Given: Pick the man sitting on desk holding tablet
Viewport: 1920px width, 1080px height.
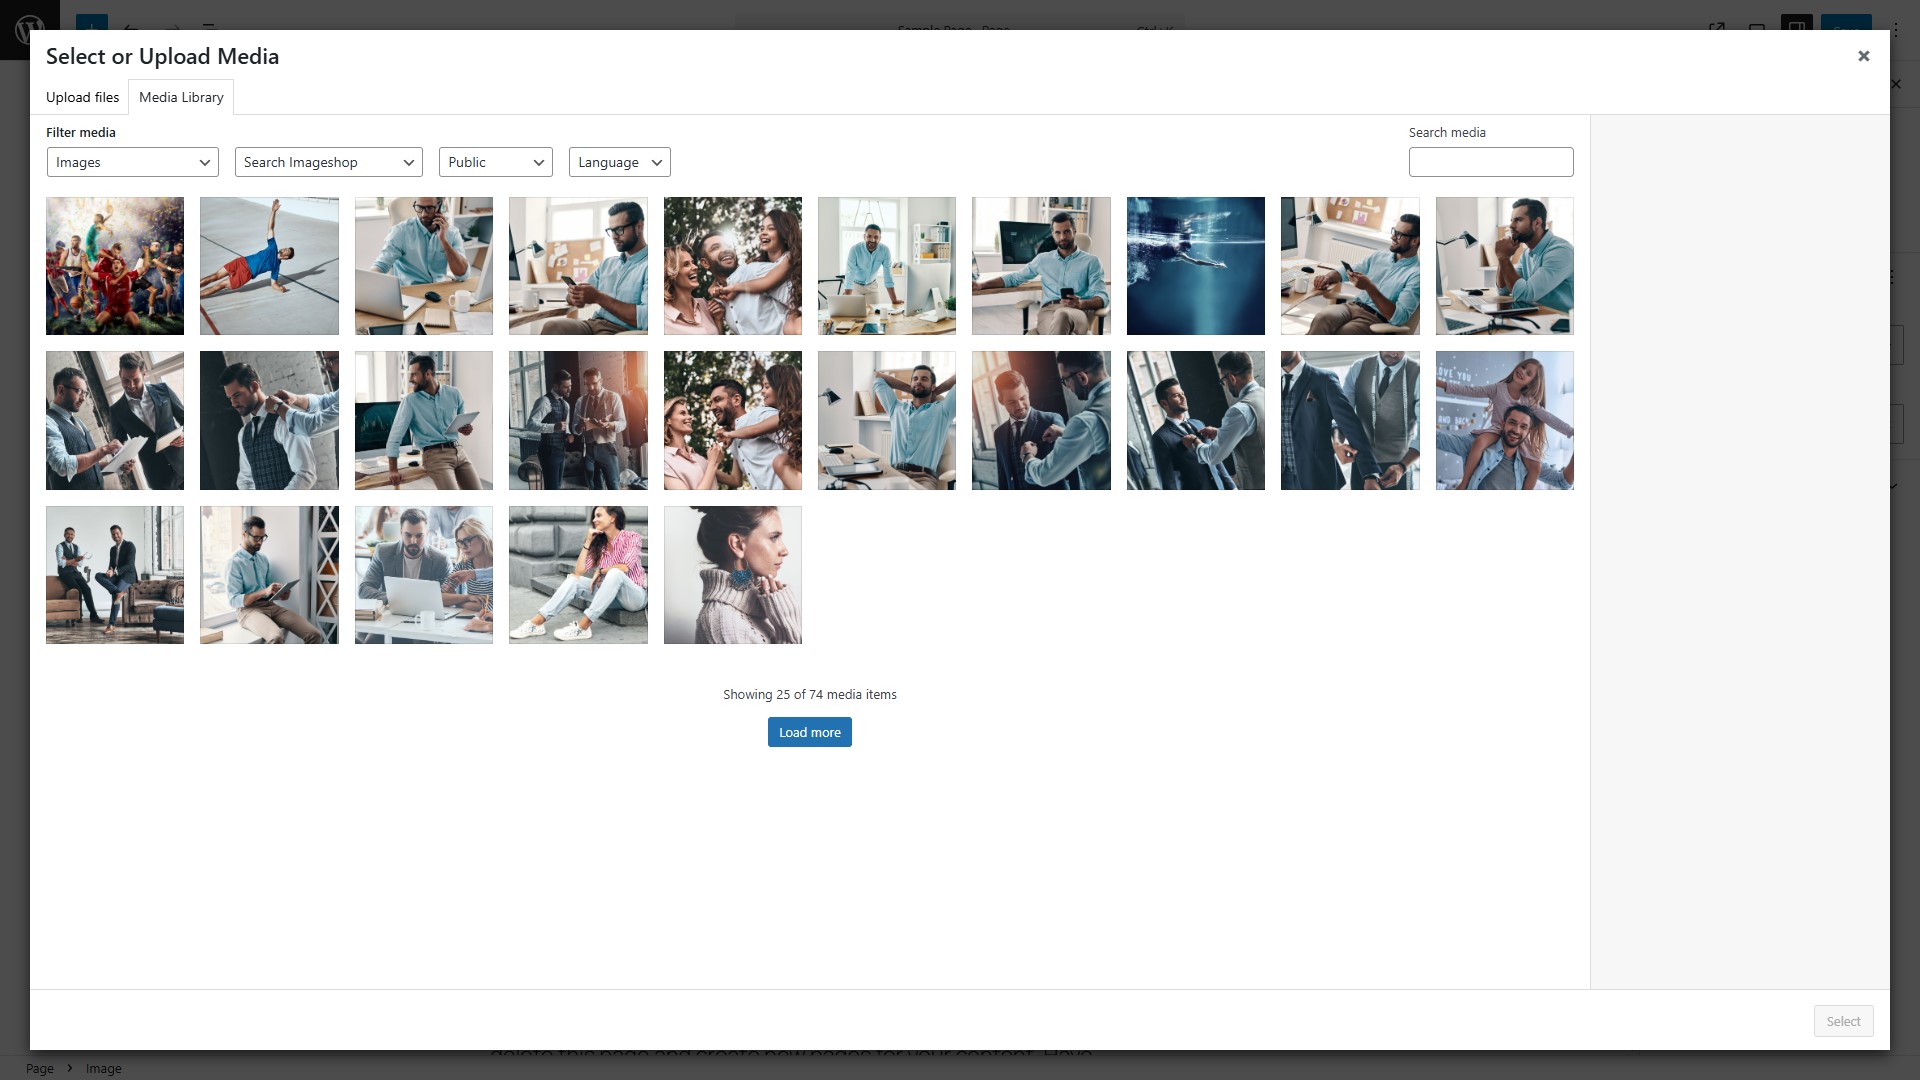Looking at the screenshot, I should (x=424, y=420).
